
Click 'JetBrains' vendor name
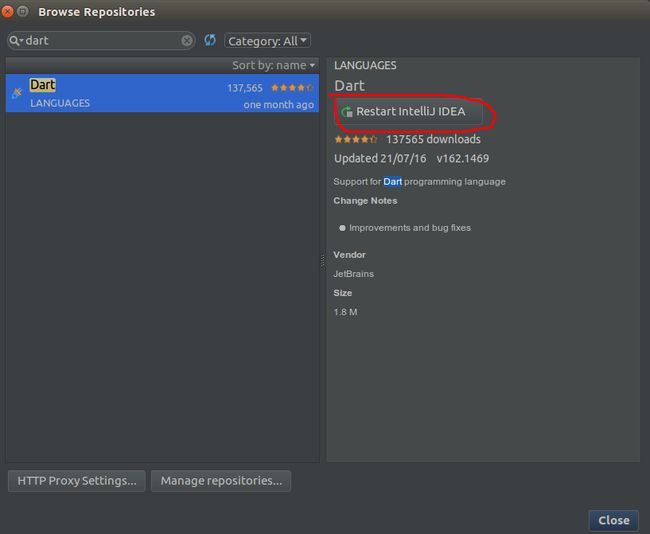point(354,274)
